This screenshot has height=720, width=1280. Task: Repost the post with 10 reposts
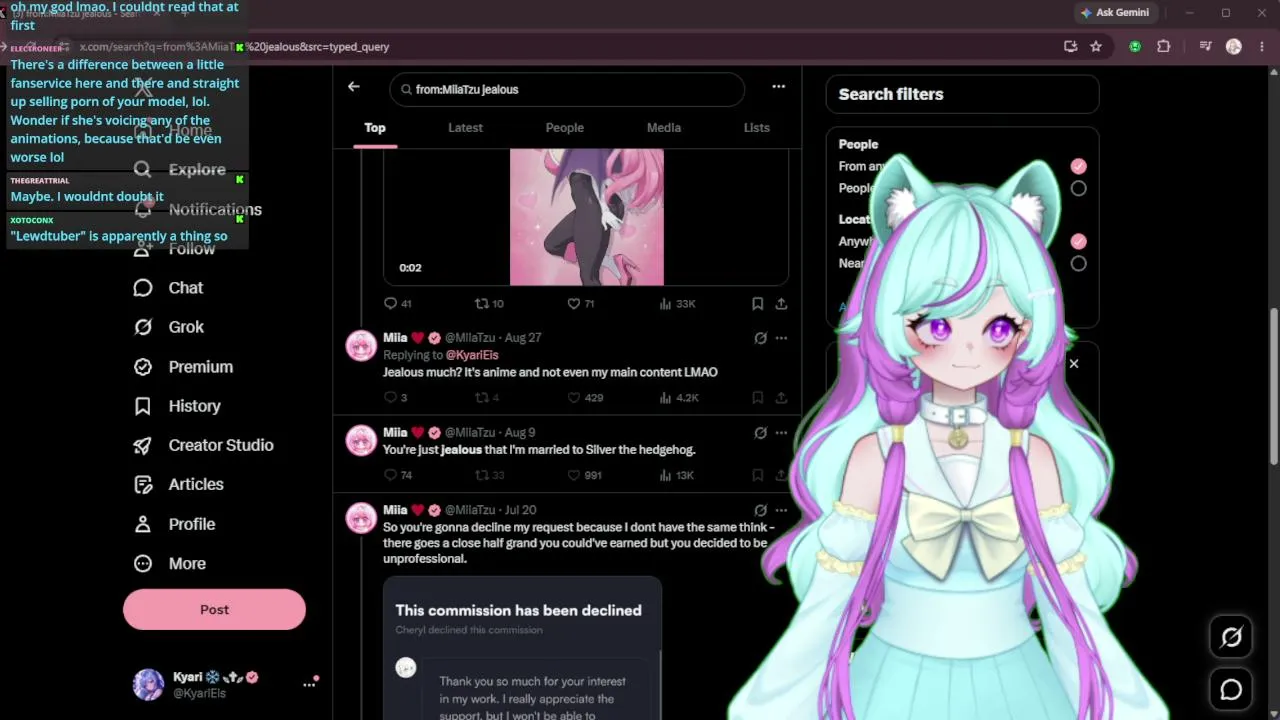[x=489, y=304]
